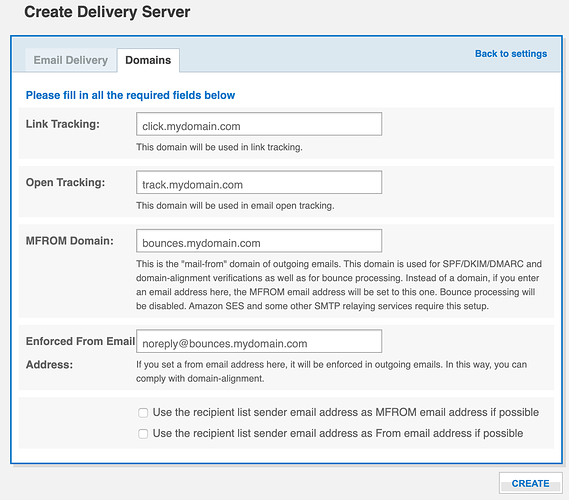Viewport: 569px width, 500px height.
Task: Click into the MFROM Domain field
Action: coord(259,241)
